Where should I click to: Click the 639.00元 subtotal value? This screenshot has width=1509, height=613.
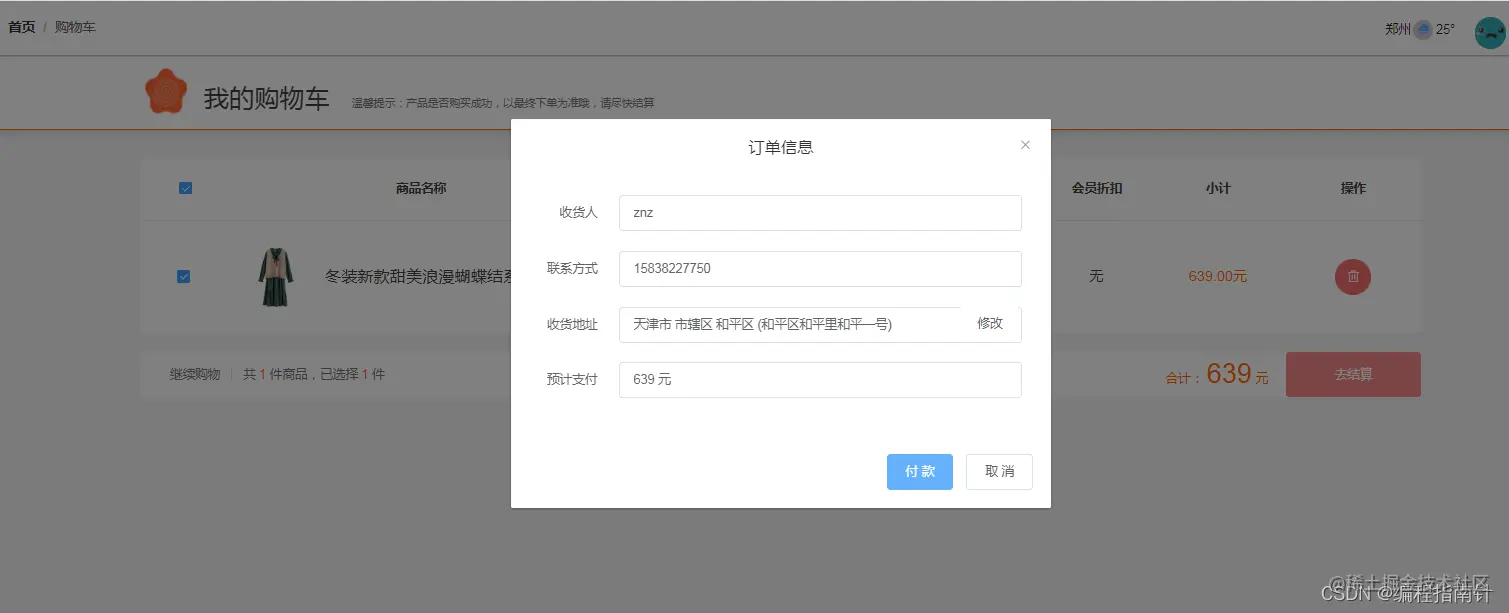tap(1217, 276)
